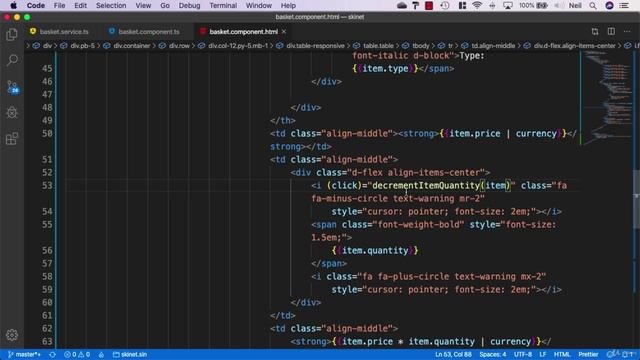Open the Terminal menu
The width and height of the screenshot is (640, 360).
223,5
